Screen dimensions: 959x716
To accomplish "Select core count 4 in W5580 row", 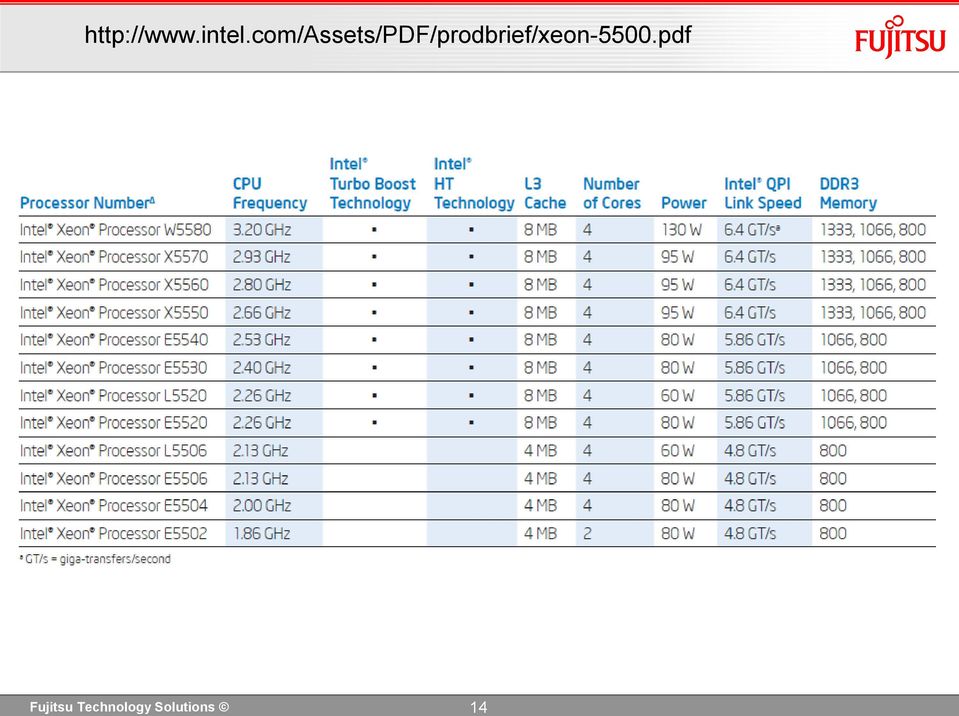I will pyautogui.click(x=587, y=230).
